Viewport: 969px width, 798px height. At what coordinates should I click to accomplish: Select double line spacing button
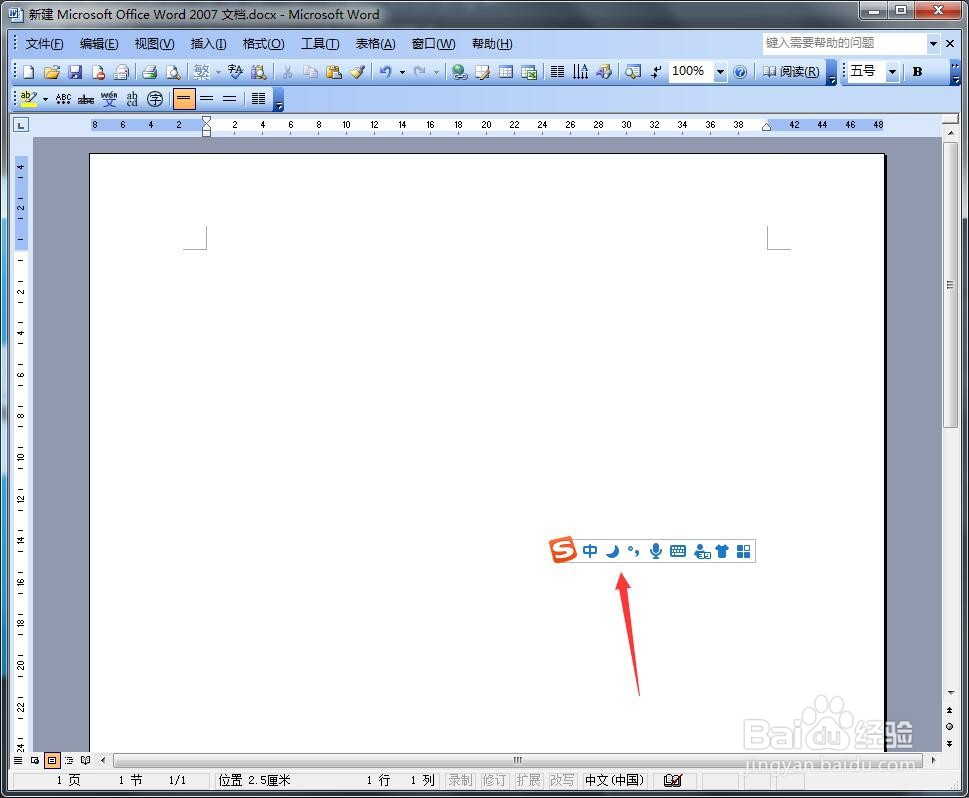[x=229, y=98]
